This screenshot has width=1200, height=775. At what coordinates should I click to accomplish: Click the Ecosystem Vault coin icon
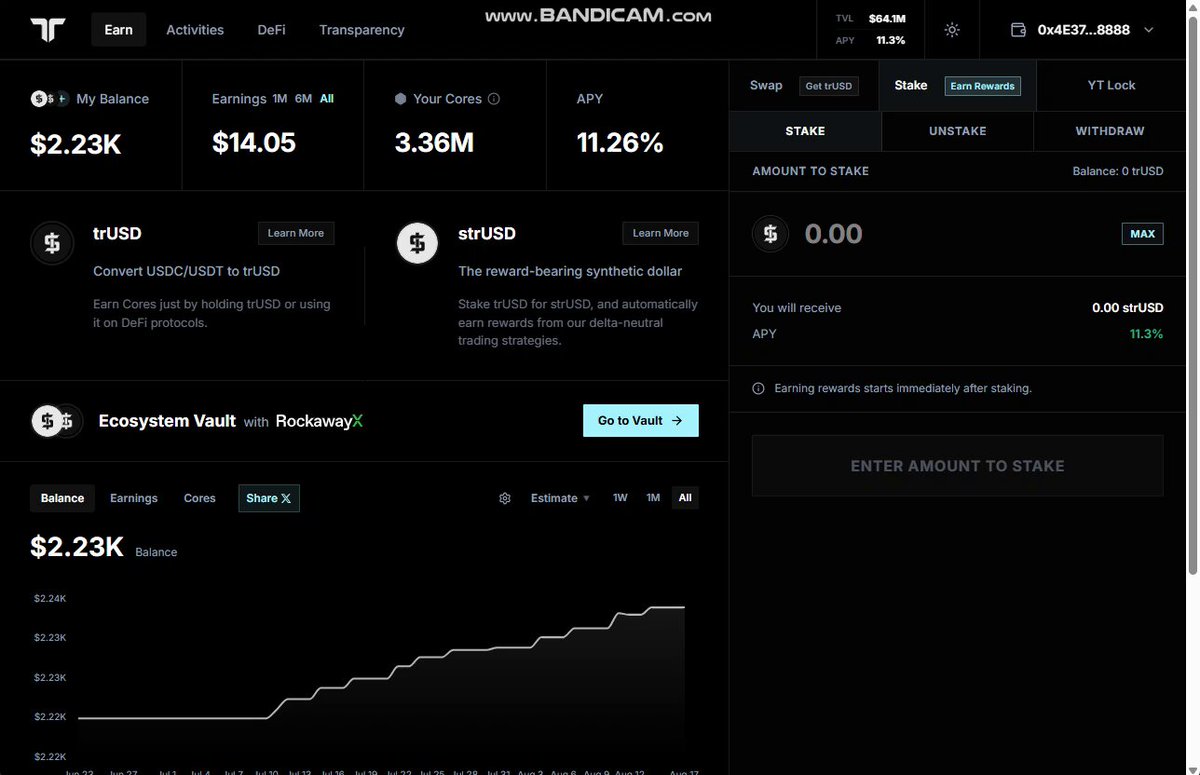pos(56,421)
